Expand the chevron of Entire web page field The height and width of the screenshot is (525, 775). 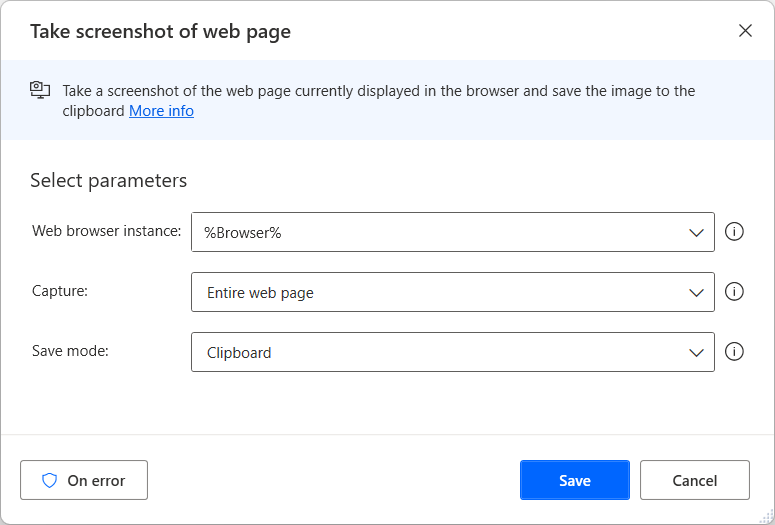point(696,293)
